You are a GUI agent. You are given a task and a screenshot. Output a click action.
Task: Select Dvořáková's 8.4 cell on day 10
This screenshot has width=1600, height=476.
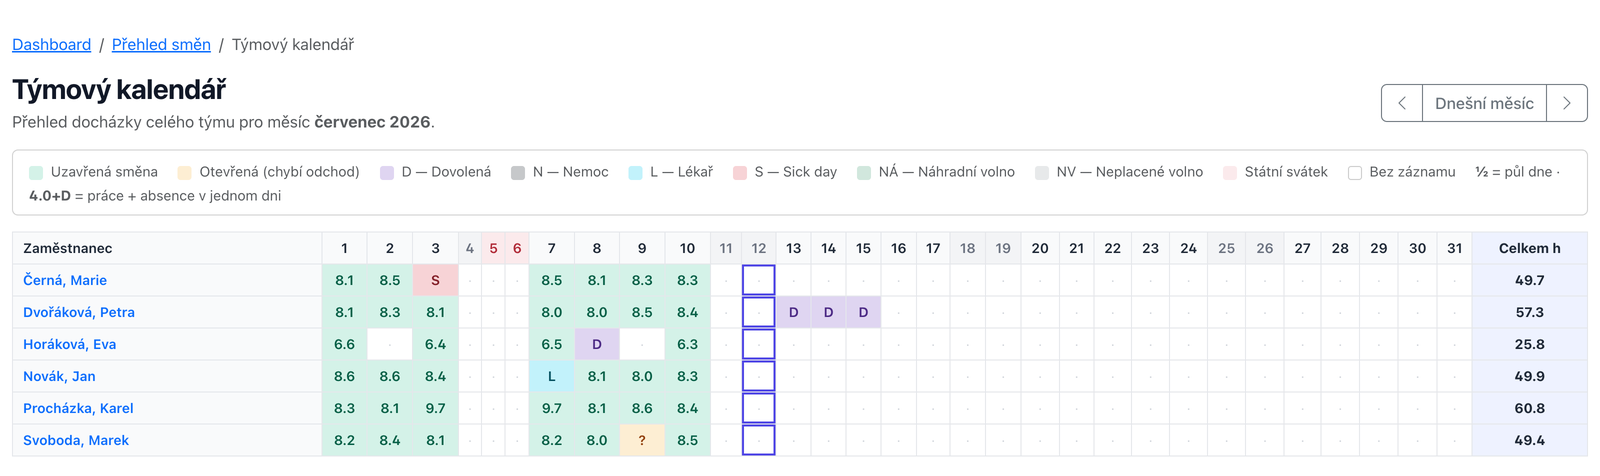pyautogui.click(x=687, y=312)
